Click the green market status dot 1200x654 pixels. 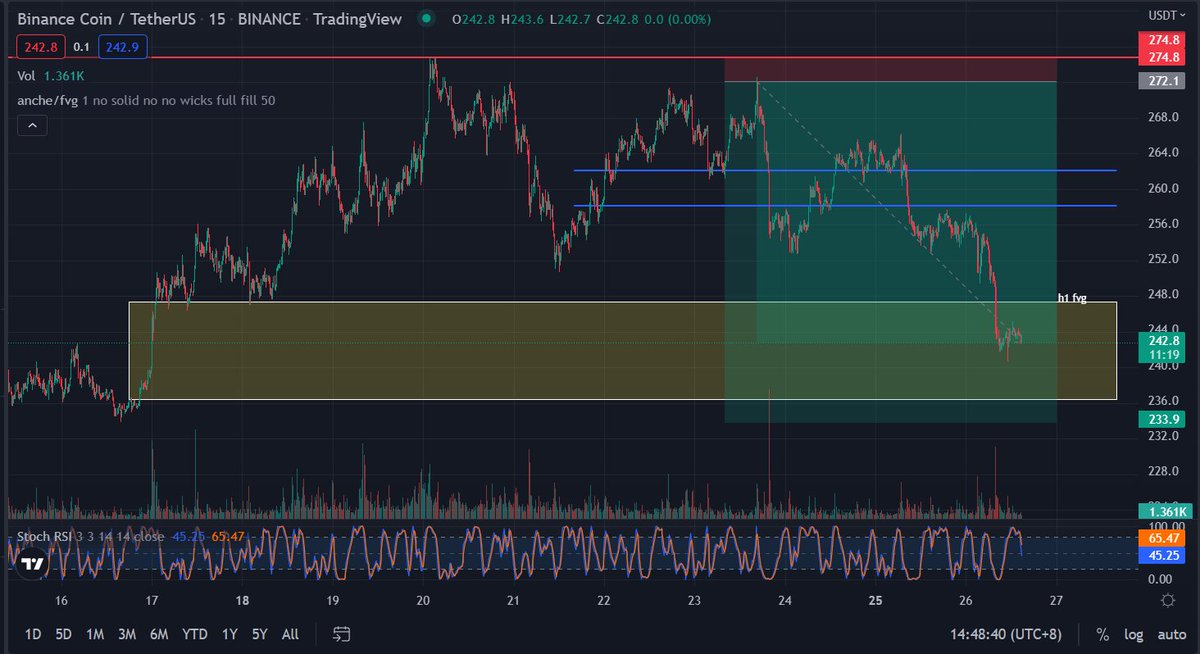427,19
